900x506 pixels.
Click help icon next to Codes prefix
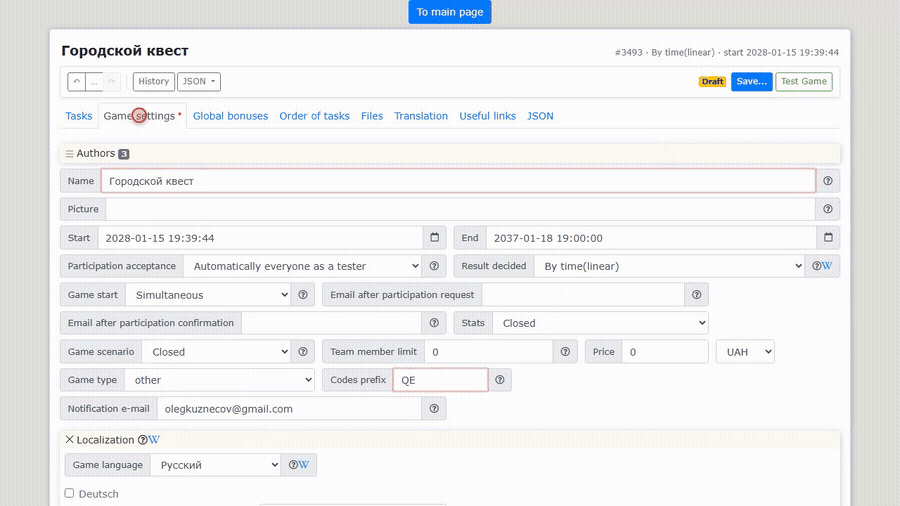coord(500,380)
